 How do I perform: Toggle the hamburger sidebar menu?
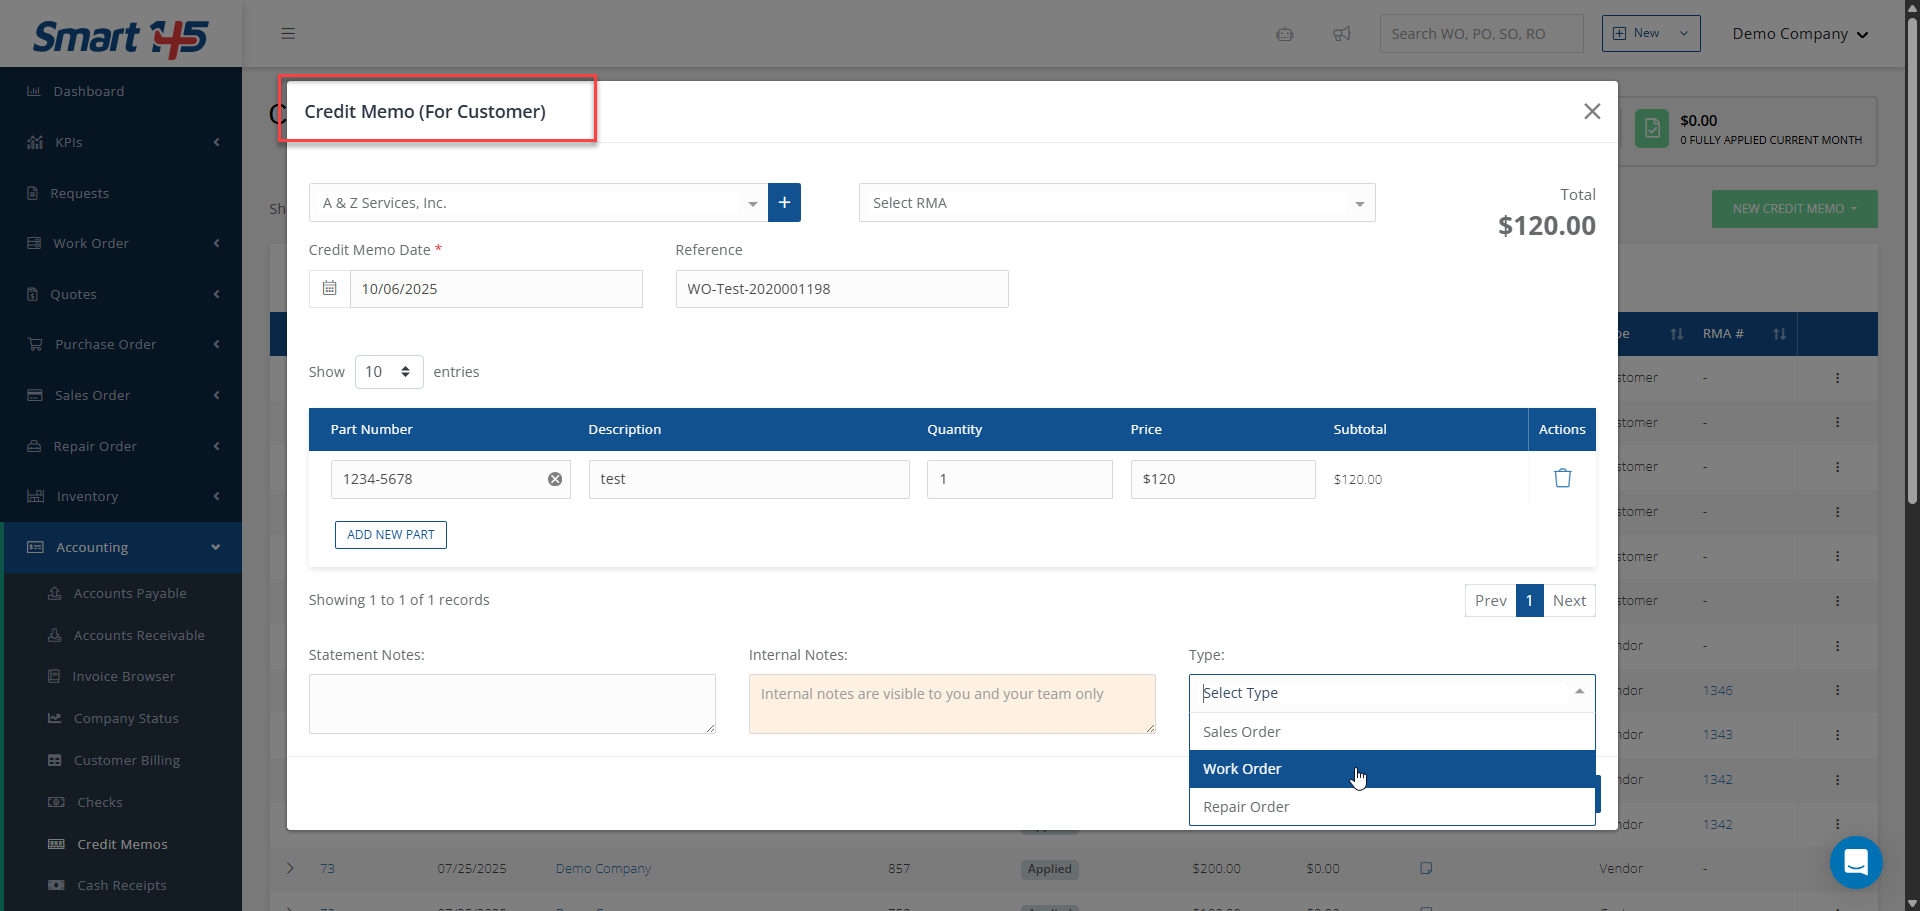point(288,34)
